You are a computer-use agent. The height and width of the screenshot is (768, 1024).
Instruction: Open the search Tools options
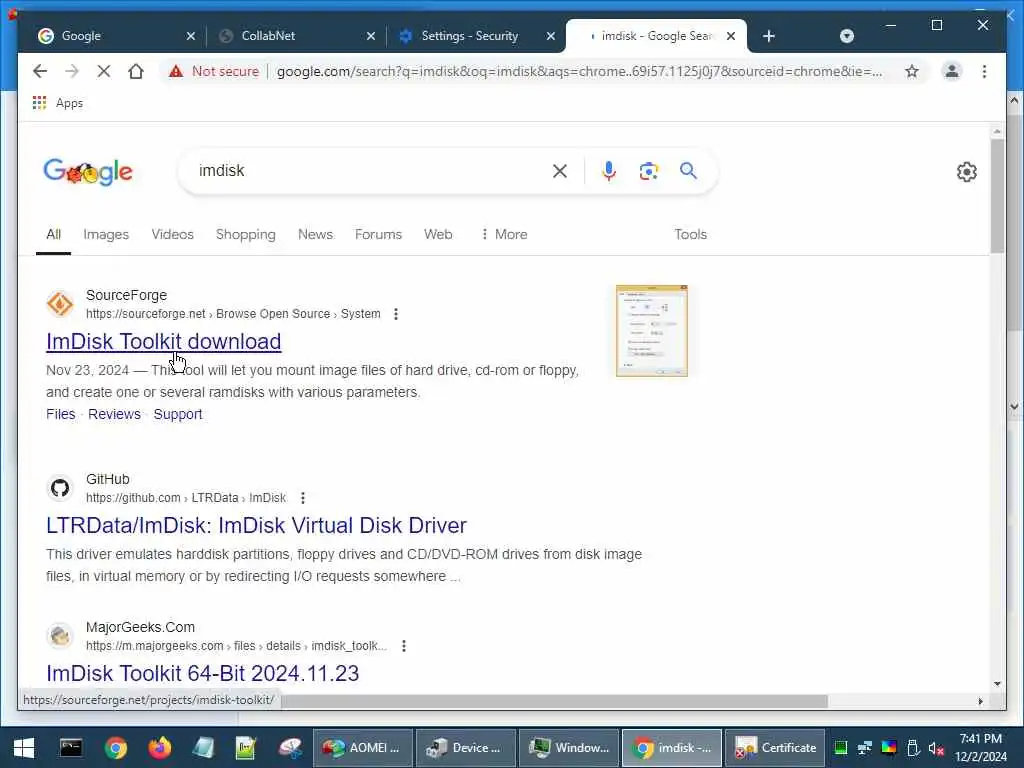[x=690, y=234]
